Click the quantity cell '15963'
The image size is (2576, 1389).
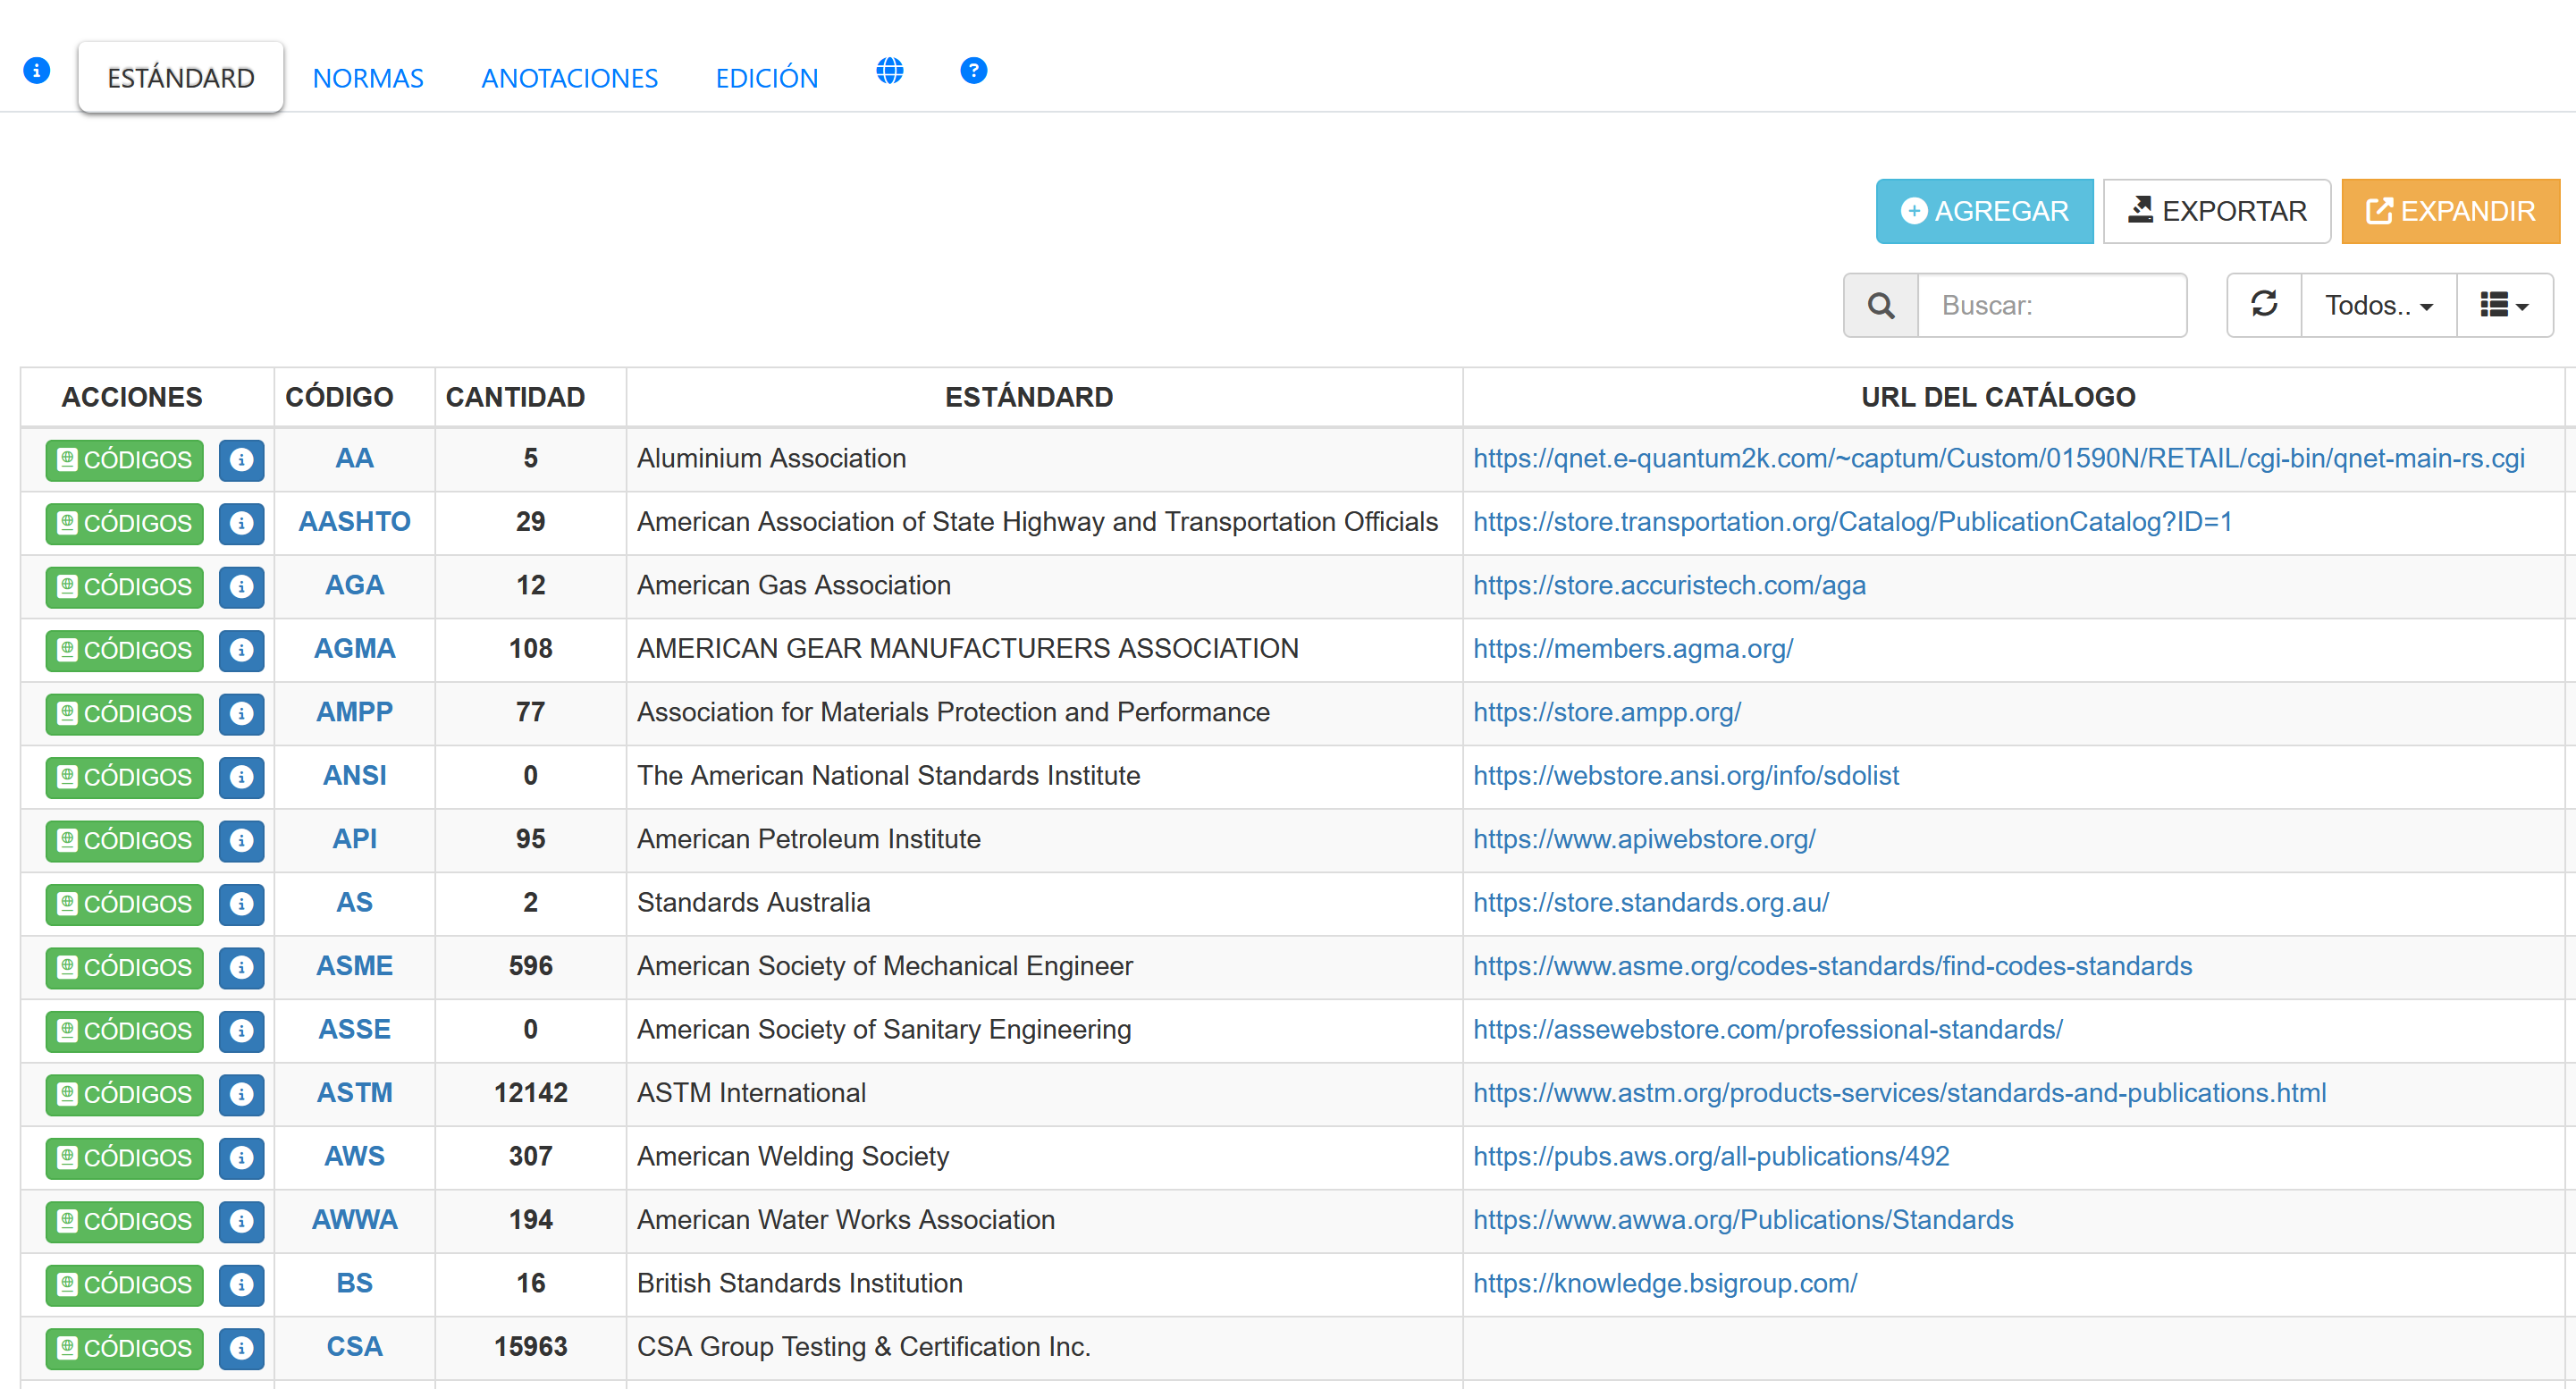click(x=530, y=1347)
